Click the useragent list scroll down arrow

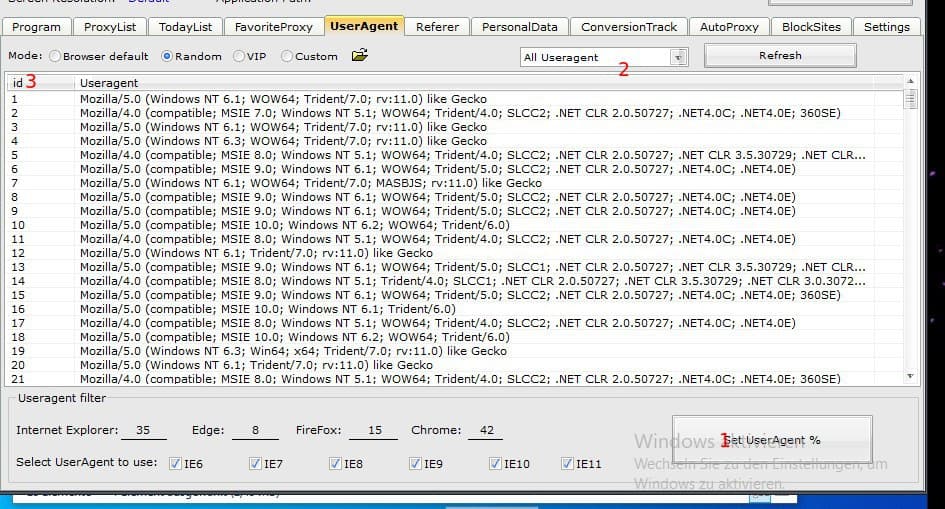point(910,376)
